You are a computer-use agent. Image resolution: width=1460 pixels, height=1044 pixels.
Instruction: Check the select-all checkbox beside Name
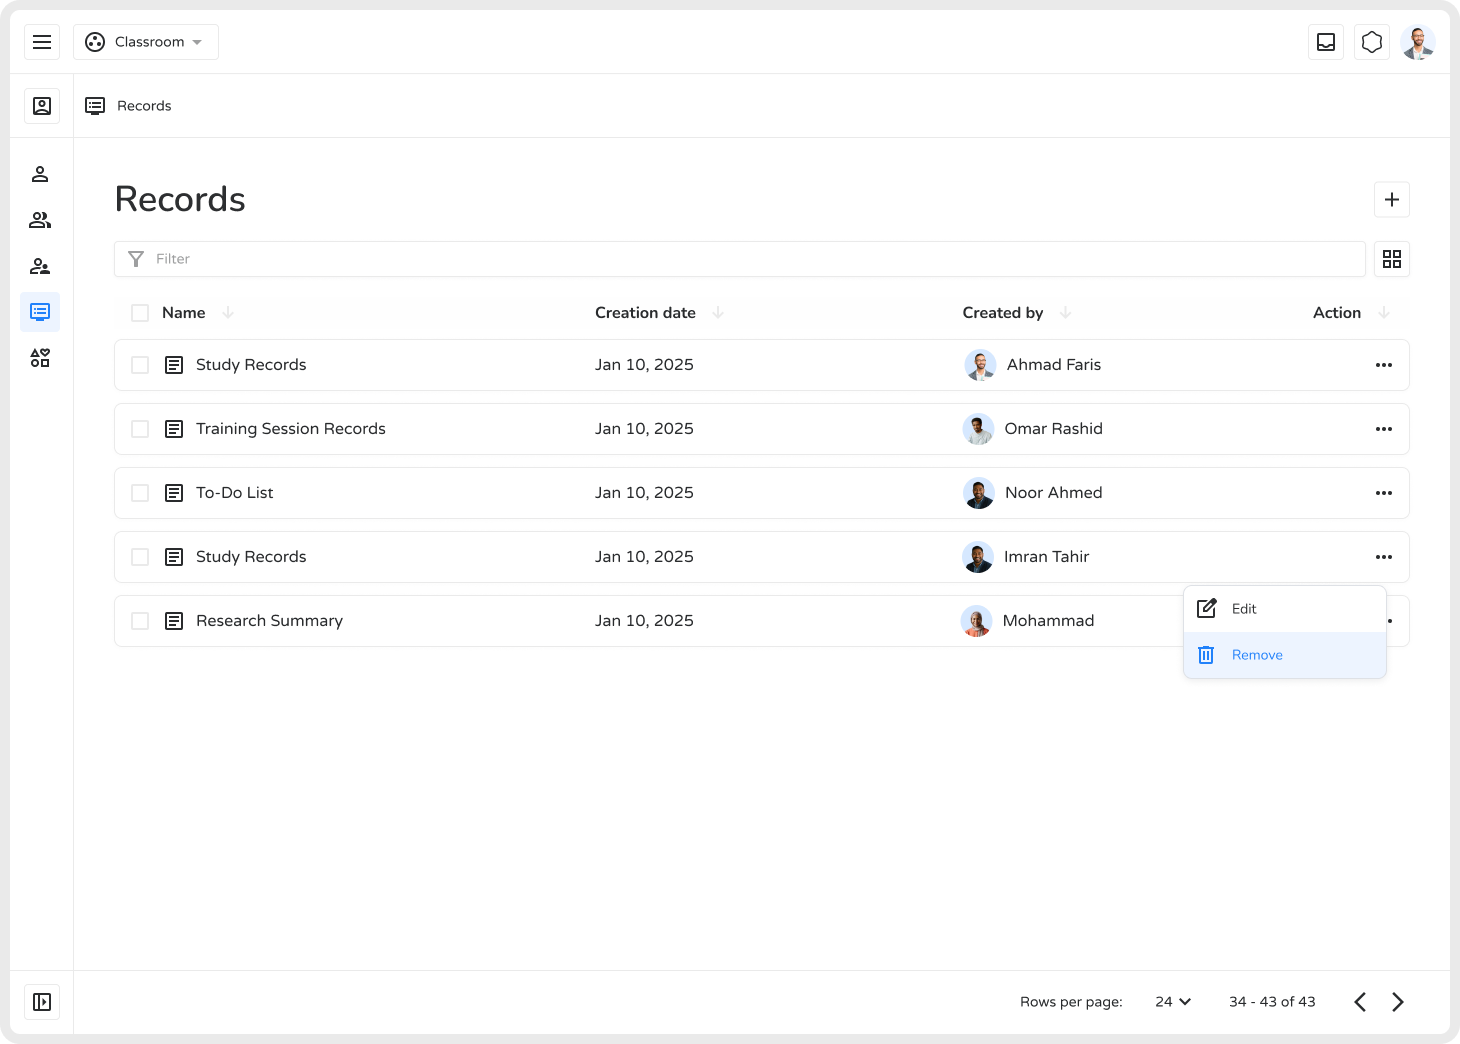(x=140, y=313)
